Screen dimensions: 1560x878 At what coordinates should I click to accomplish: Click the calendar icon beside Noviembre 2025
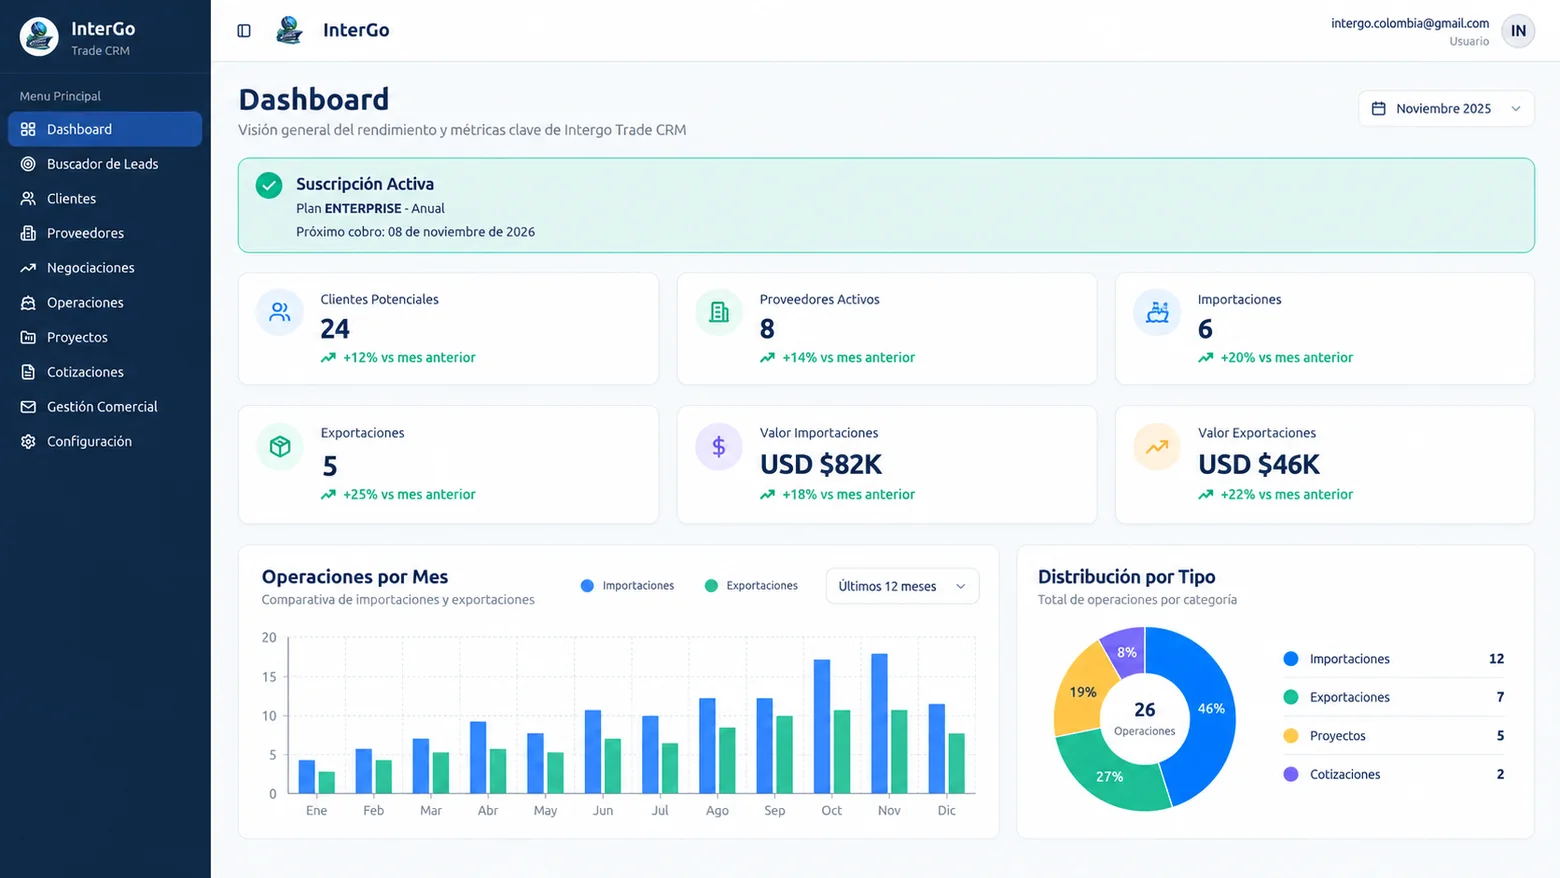(1379, 108)
